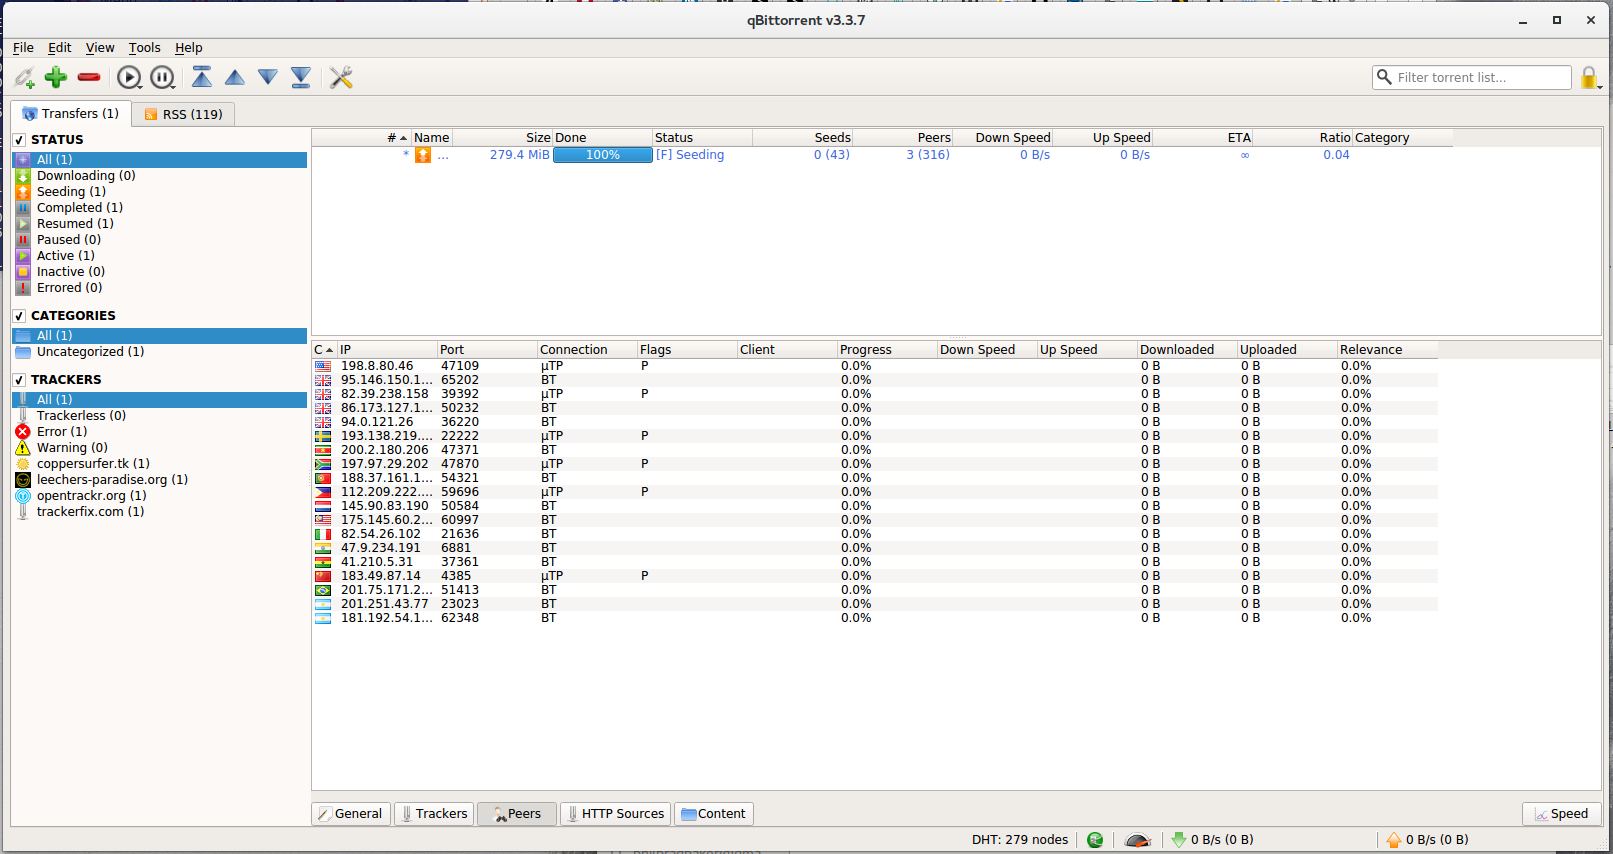Click the add torrent link icon
The width and height of the screenshot is (1613, 854).
[x=24, y=77]
